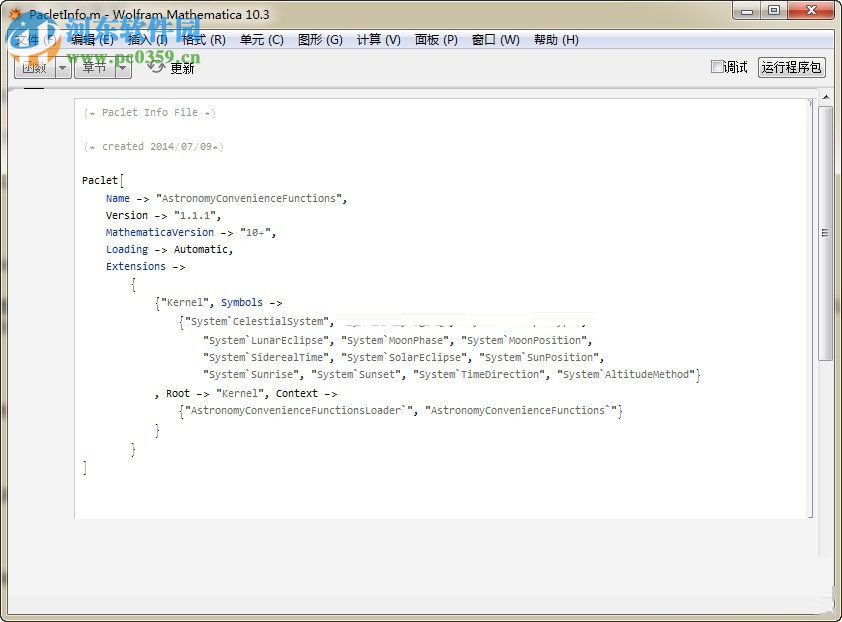Image resolution: width=842 pixels, height=622 pixels.
Task: Click the MathematicaVersion symbol link
Action: (160, 232)
